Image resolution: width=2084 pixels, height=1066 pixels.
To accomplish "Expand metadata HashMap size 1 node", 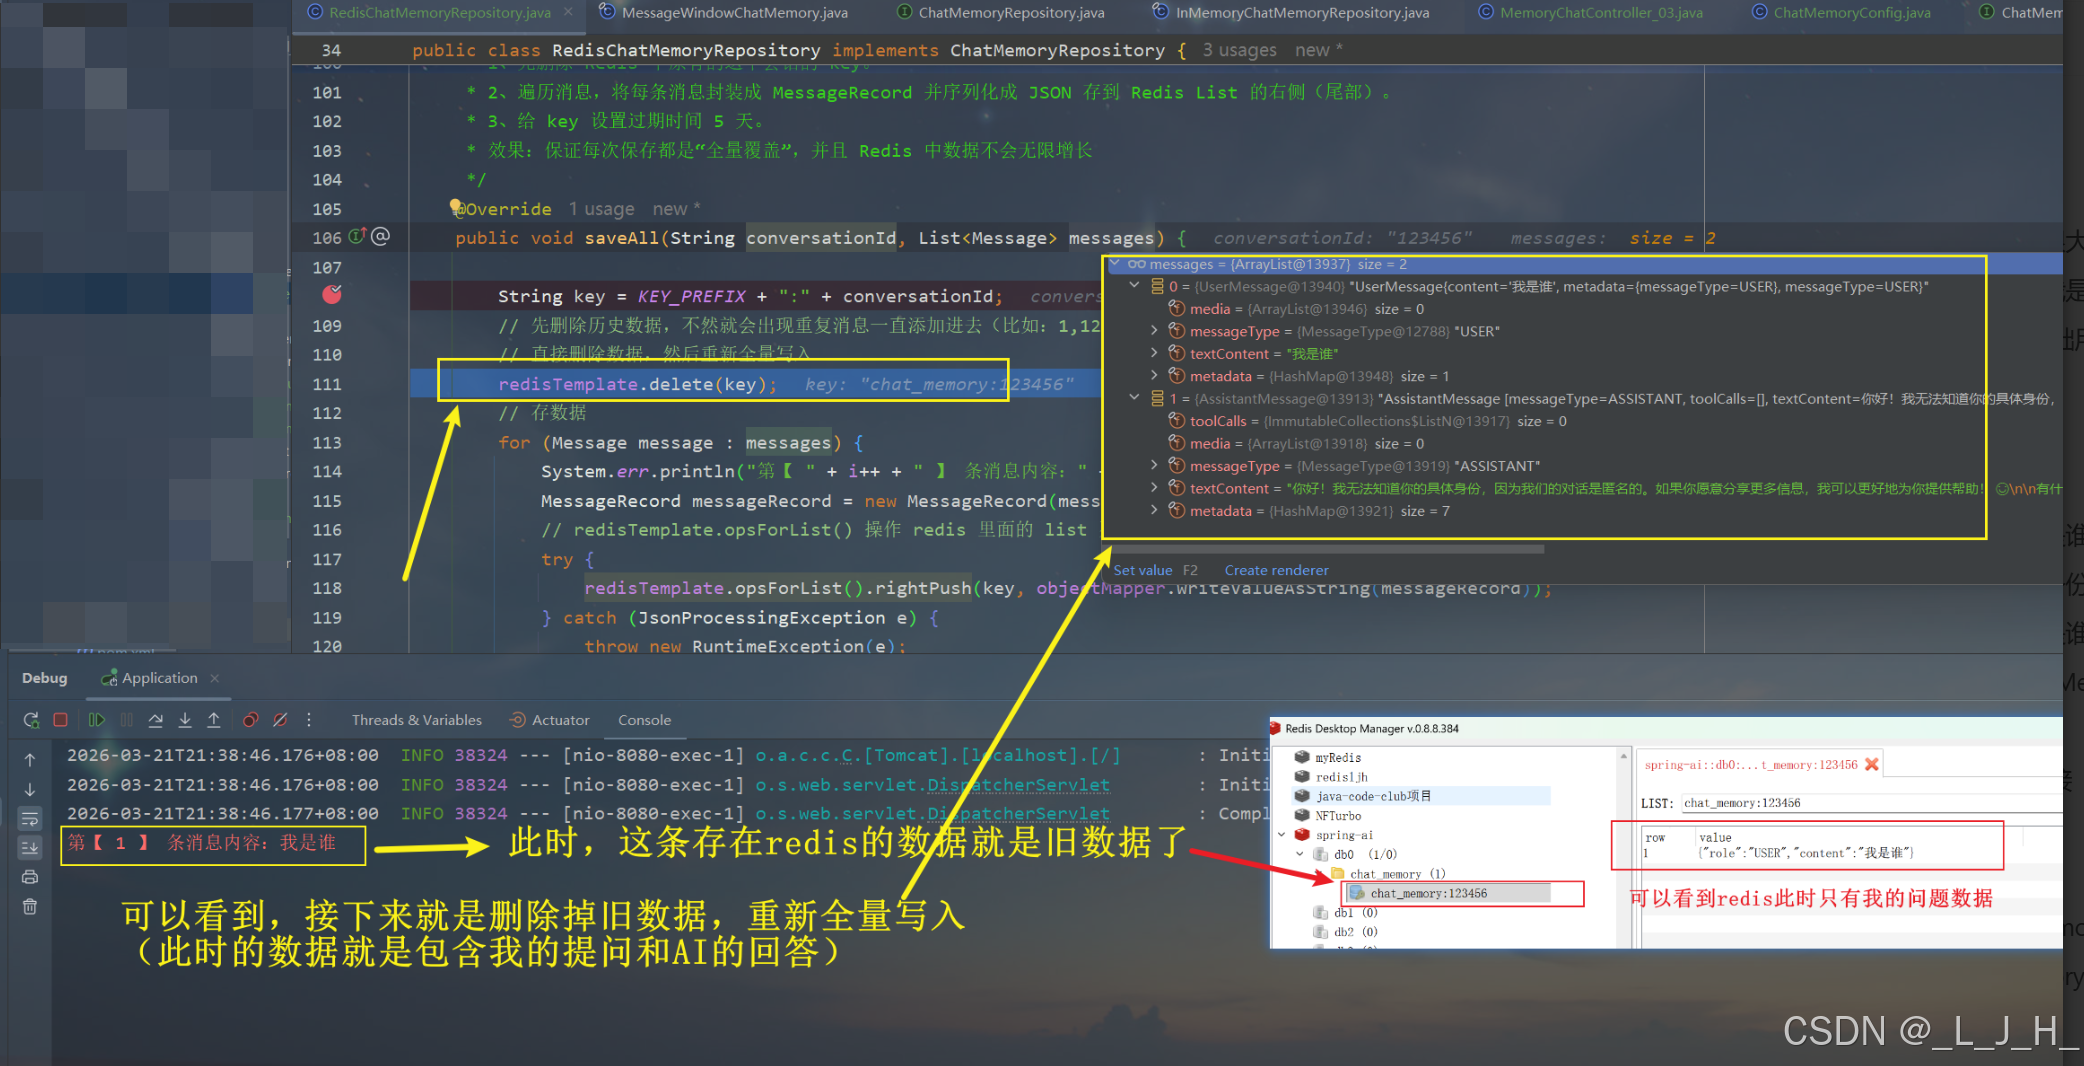I will point(1154,376).
